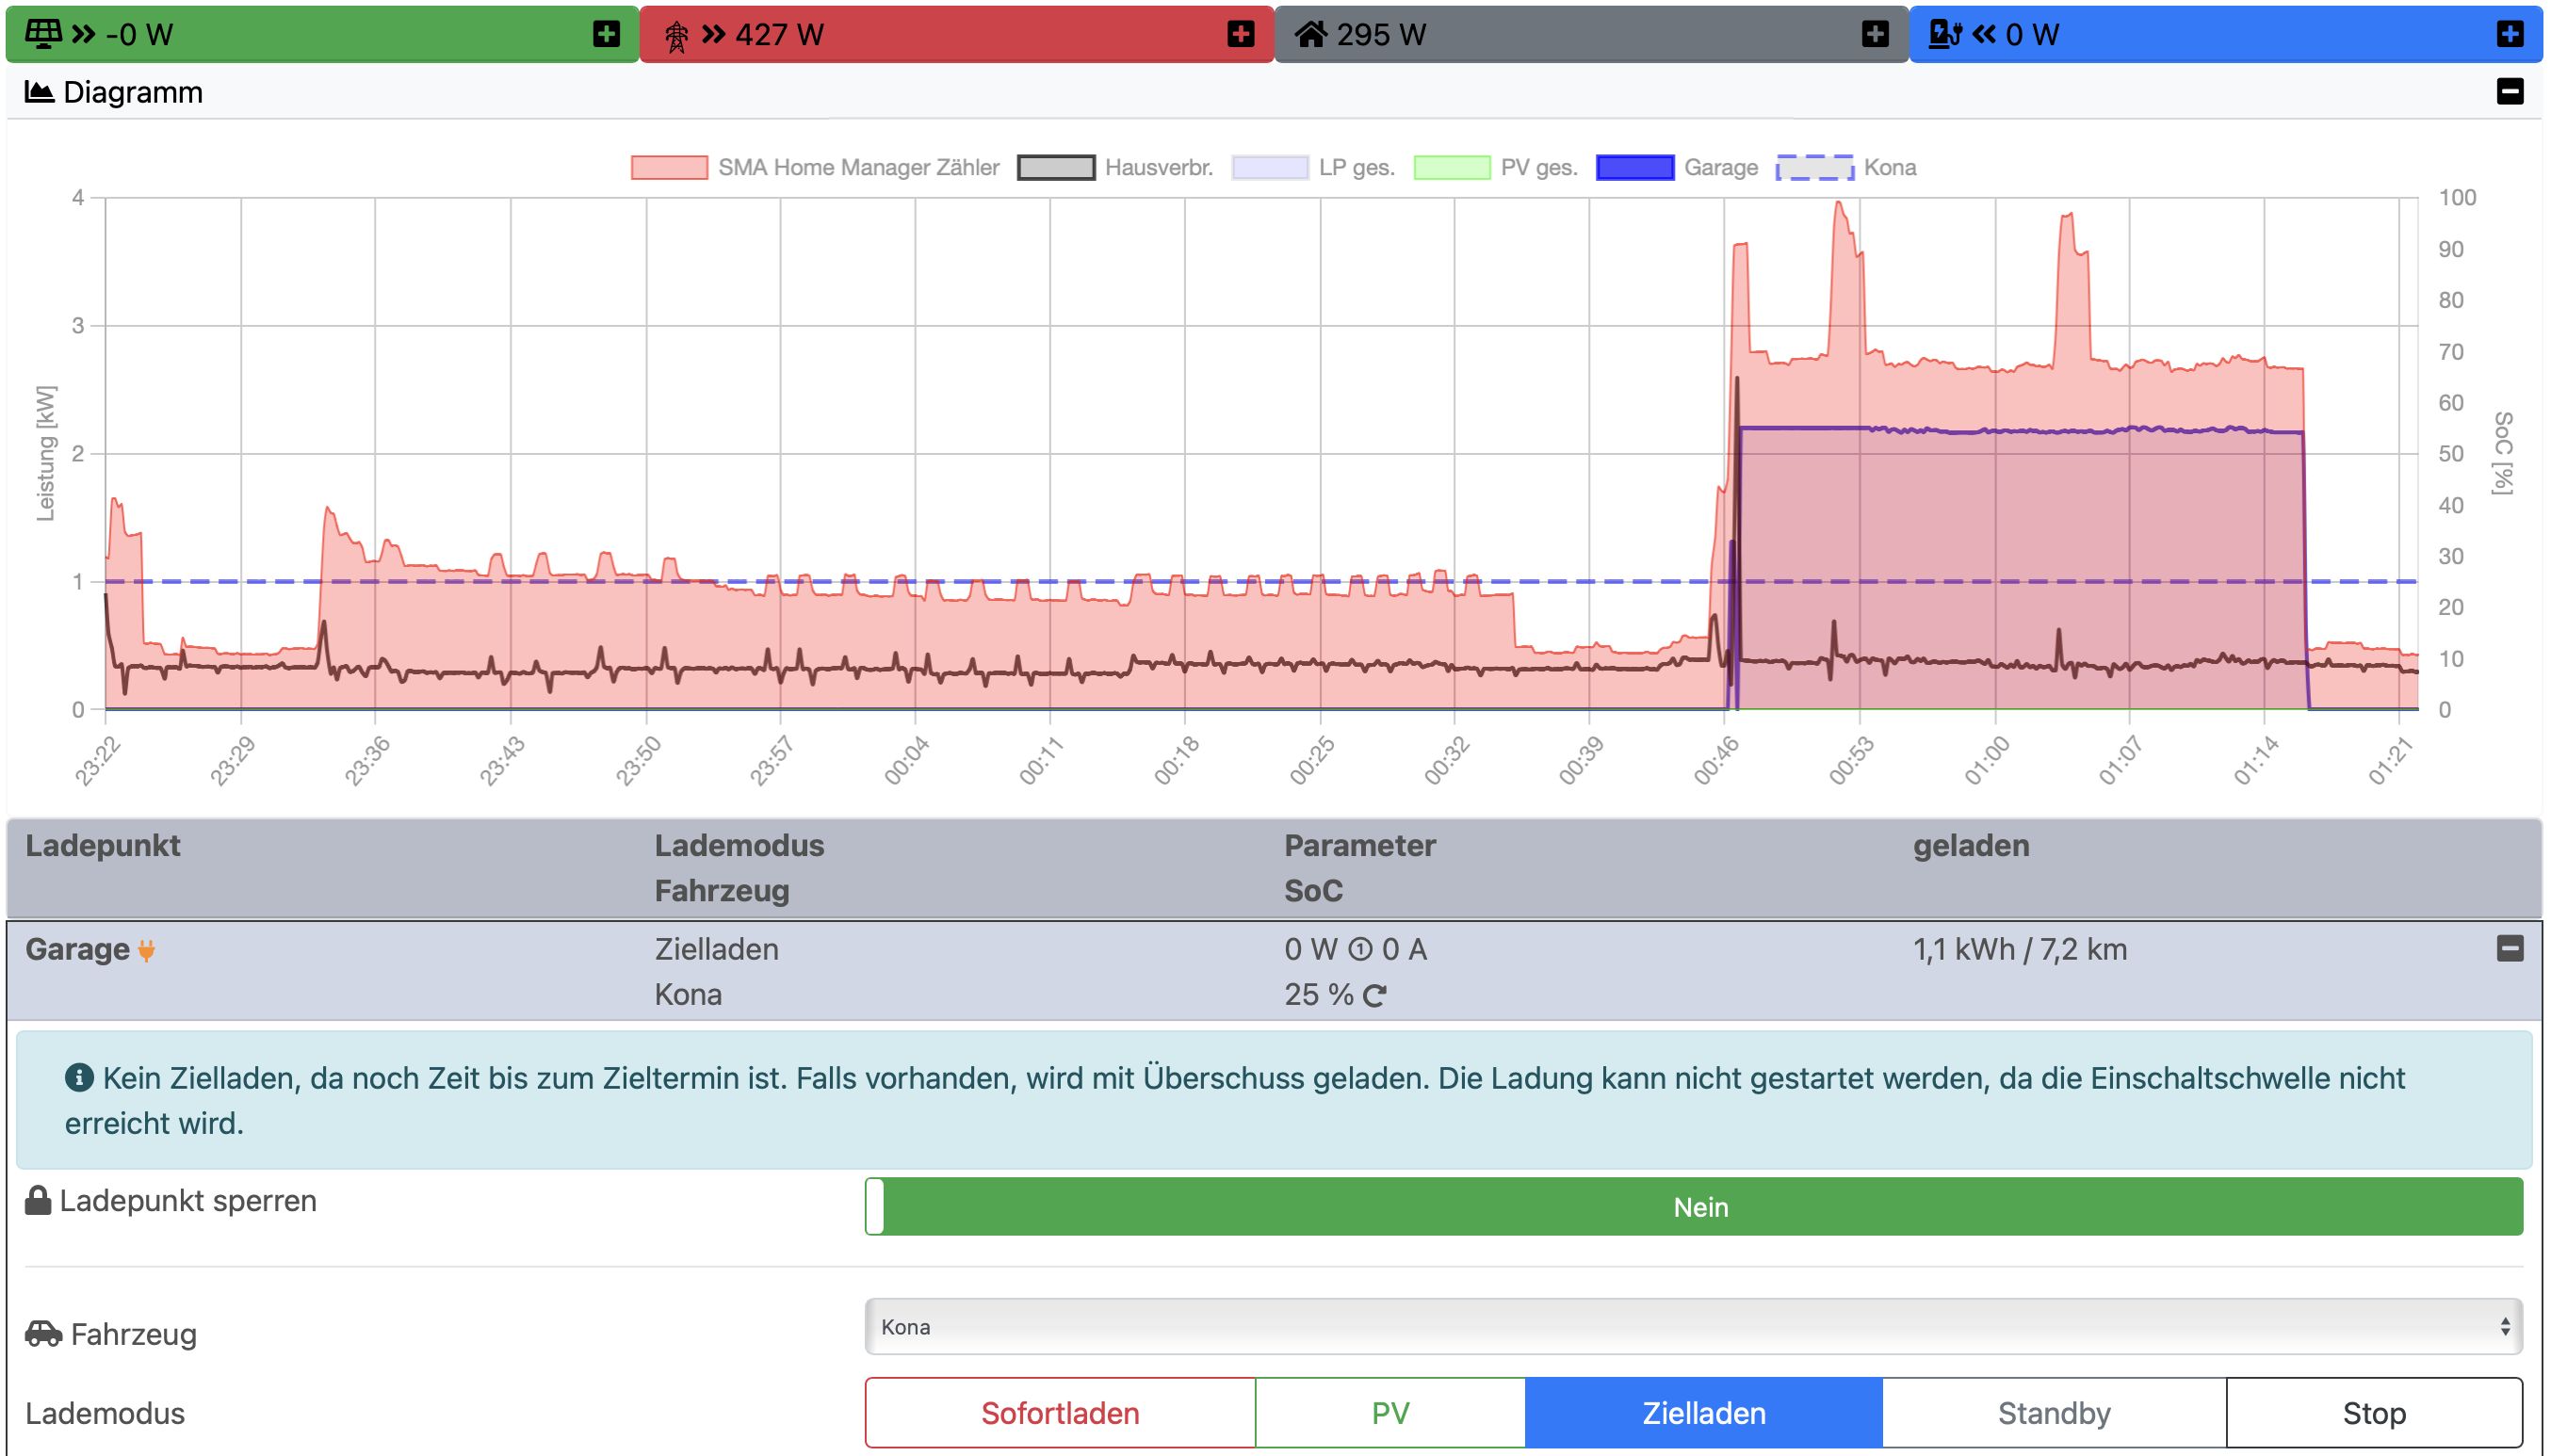Viewport: 2551px width, 1456px height.
Task: Expand the grey house consumption card plus icon
Action: [1875, 34]
